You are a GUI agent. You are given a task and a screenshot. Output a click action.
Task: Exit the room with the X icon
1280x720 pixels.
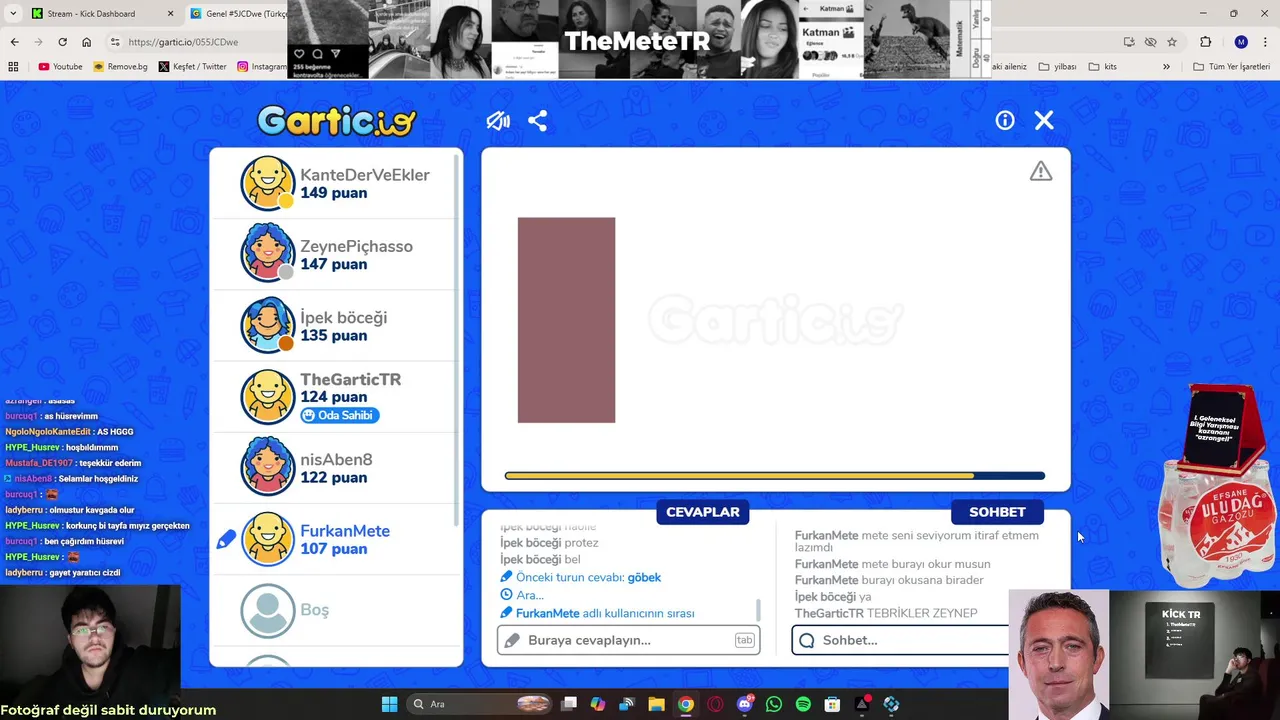pos(1044,121)
